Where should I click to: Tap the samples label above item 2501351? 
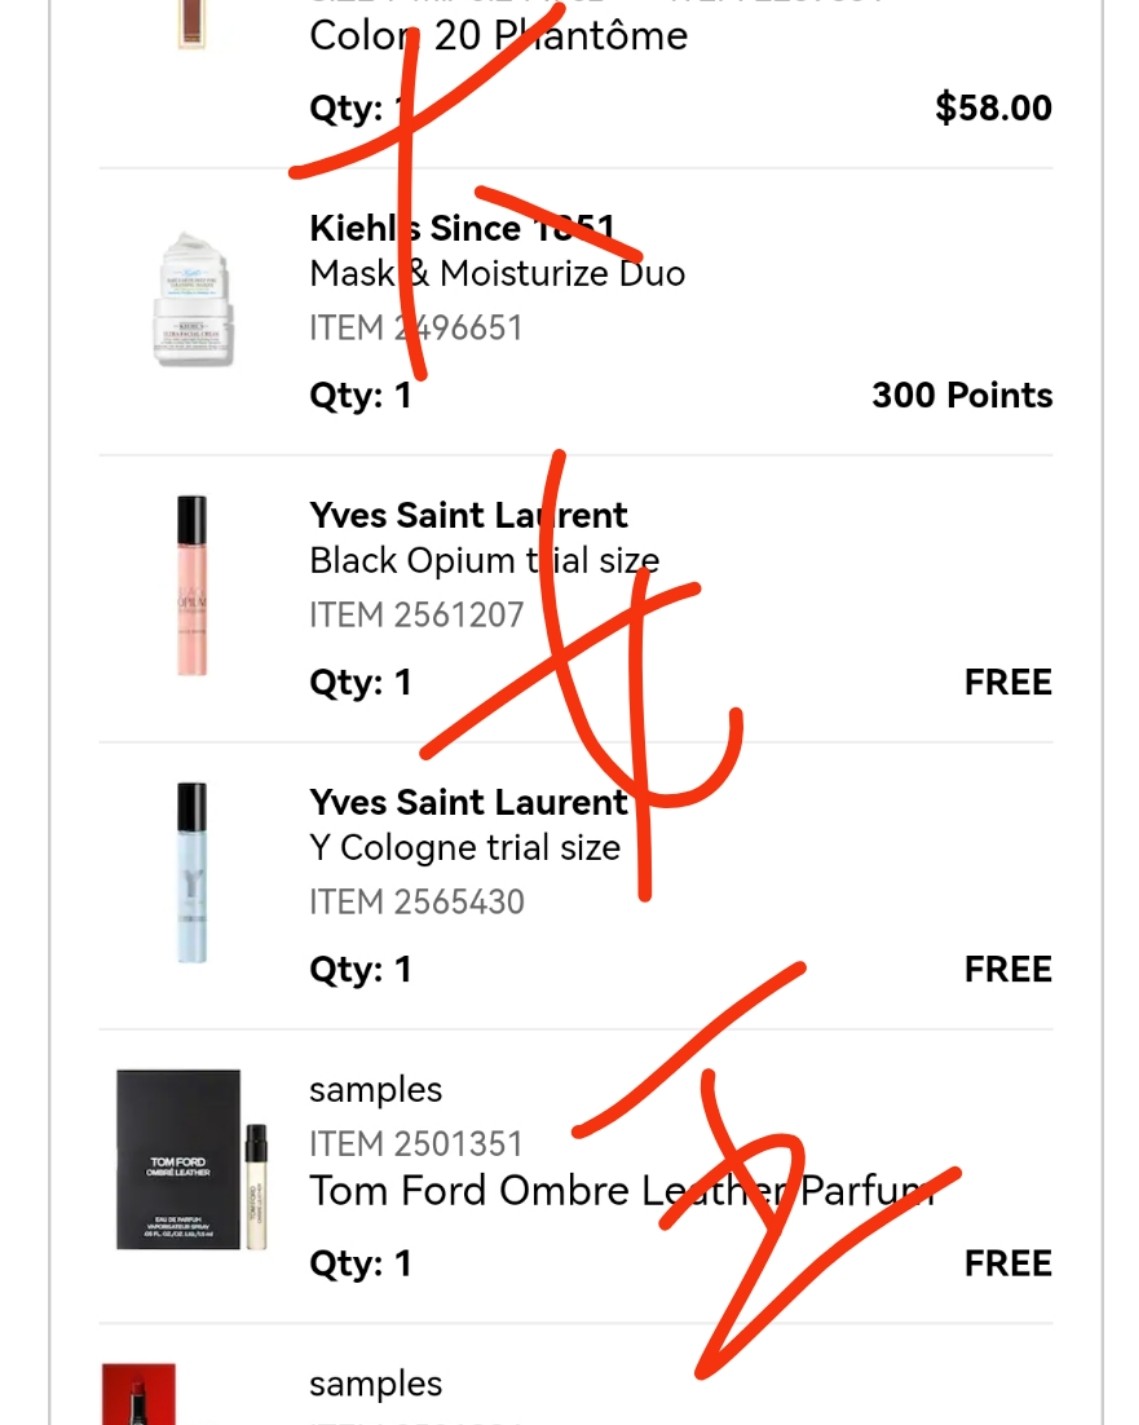click(375, 1089)
